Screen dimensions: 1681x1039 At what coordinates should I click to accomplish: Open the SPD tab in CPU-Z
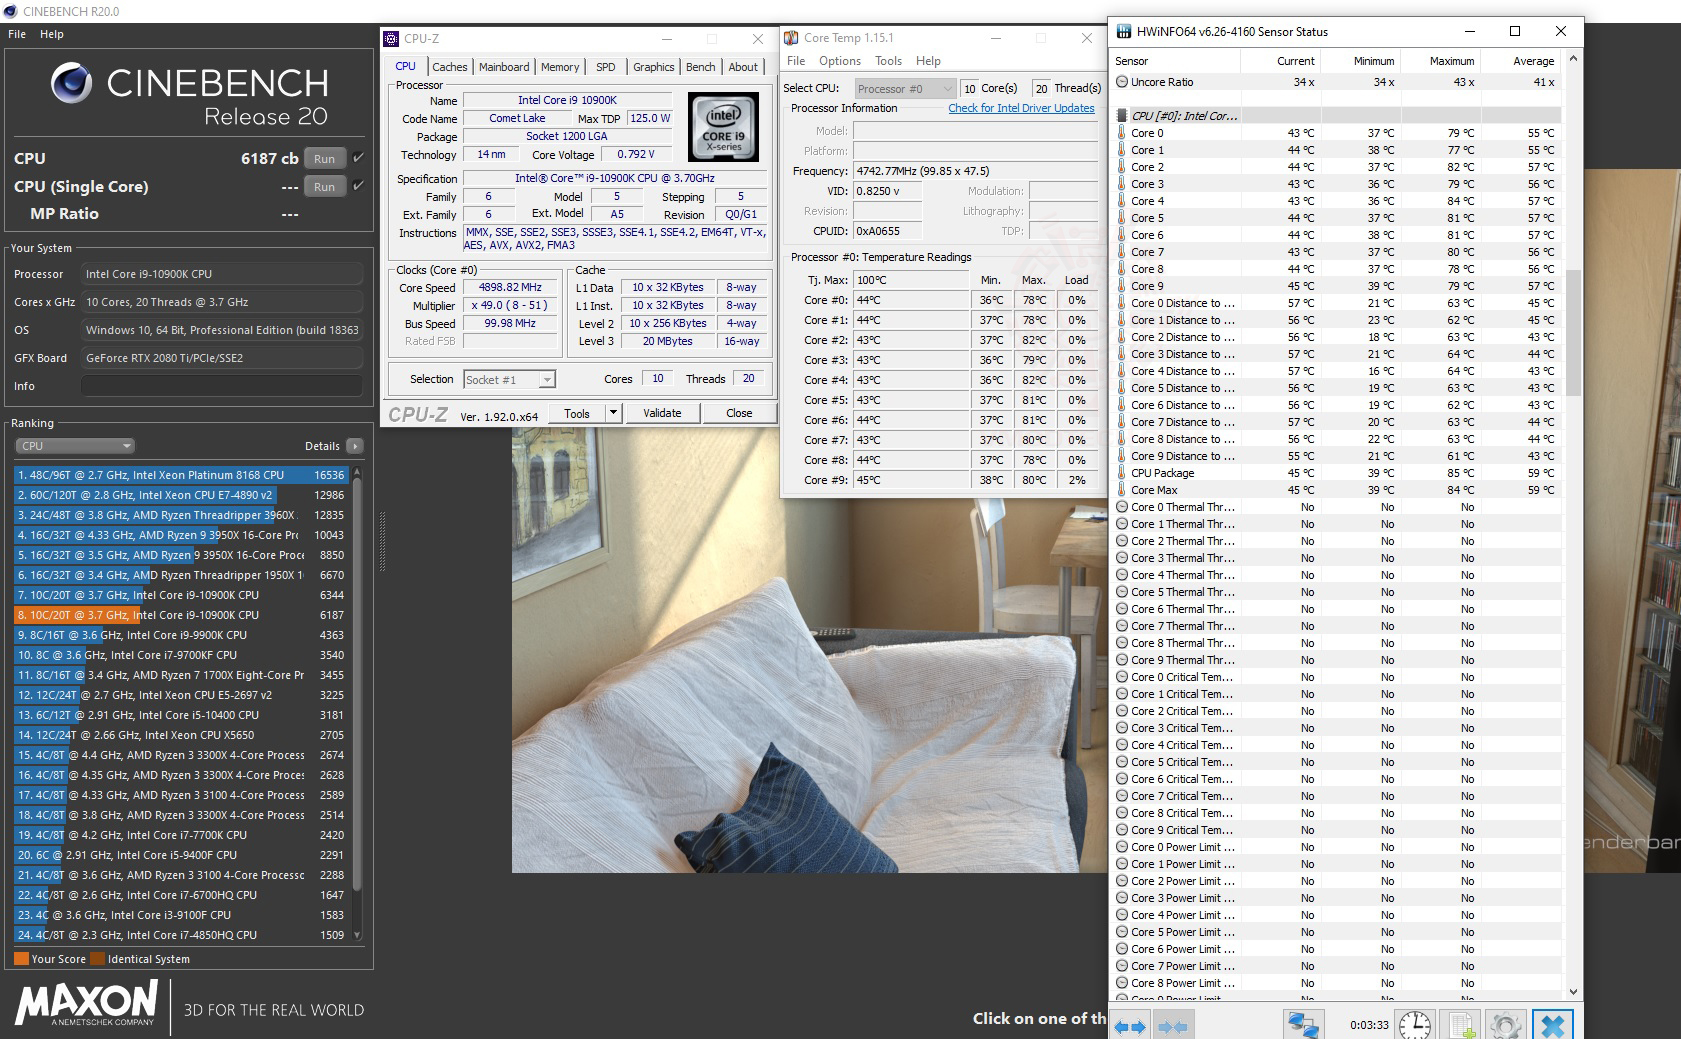(606, 67)
